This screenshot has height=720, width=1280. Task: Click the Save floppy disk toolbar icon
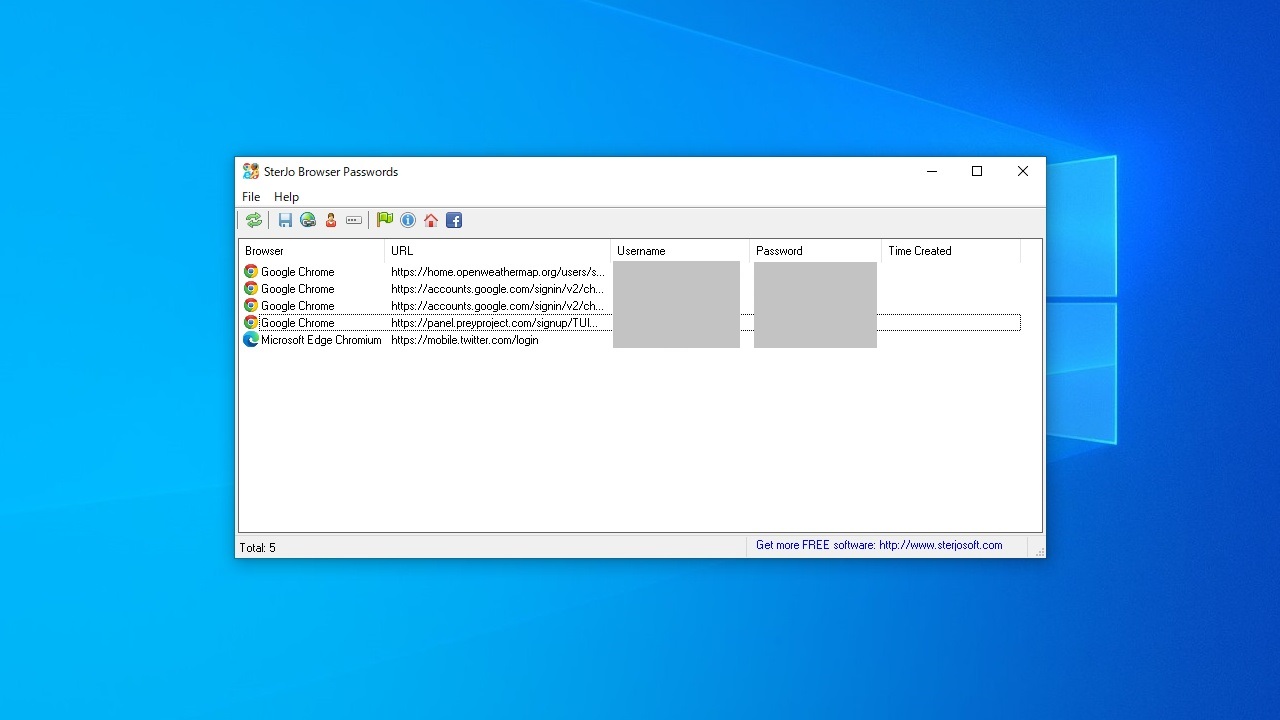point(285,220)
